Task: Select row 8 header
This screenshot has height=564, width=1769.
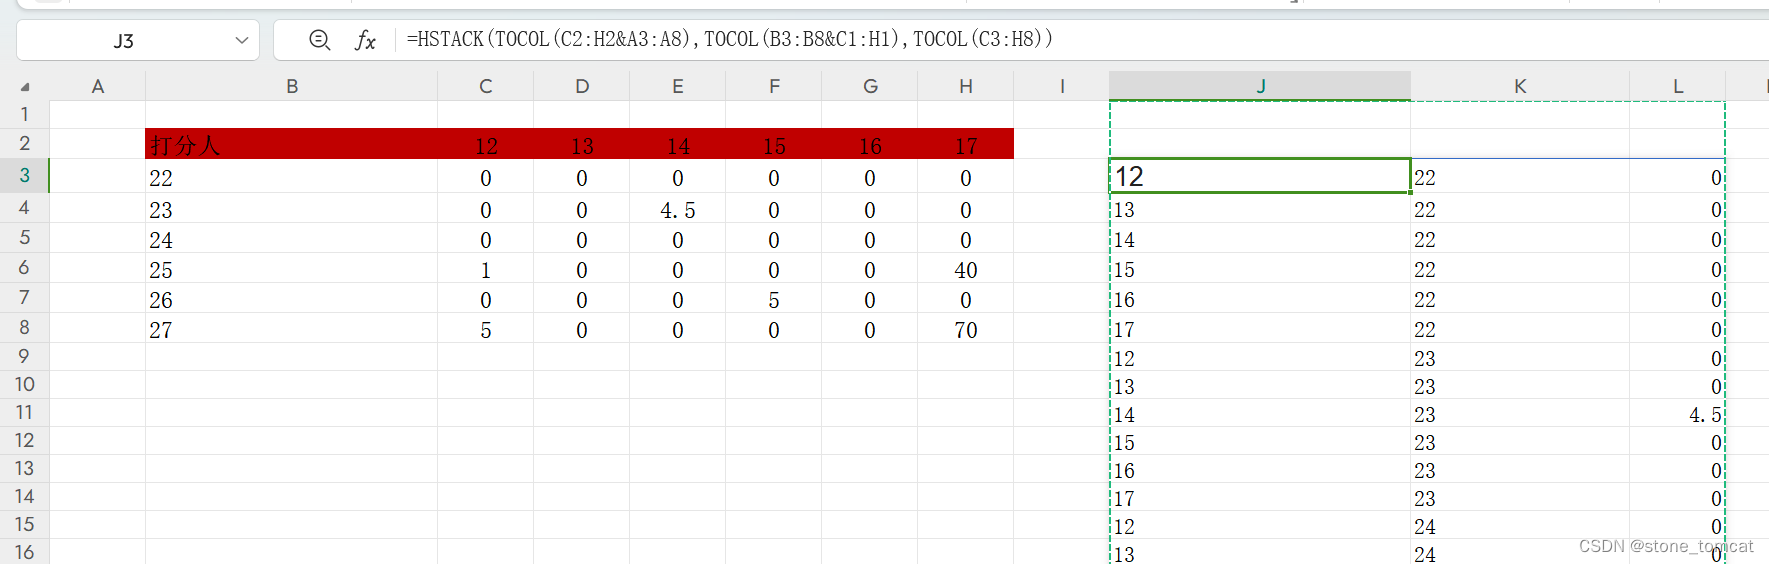Action: point(25,327)
